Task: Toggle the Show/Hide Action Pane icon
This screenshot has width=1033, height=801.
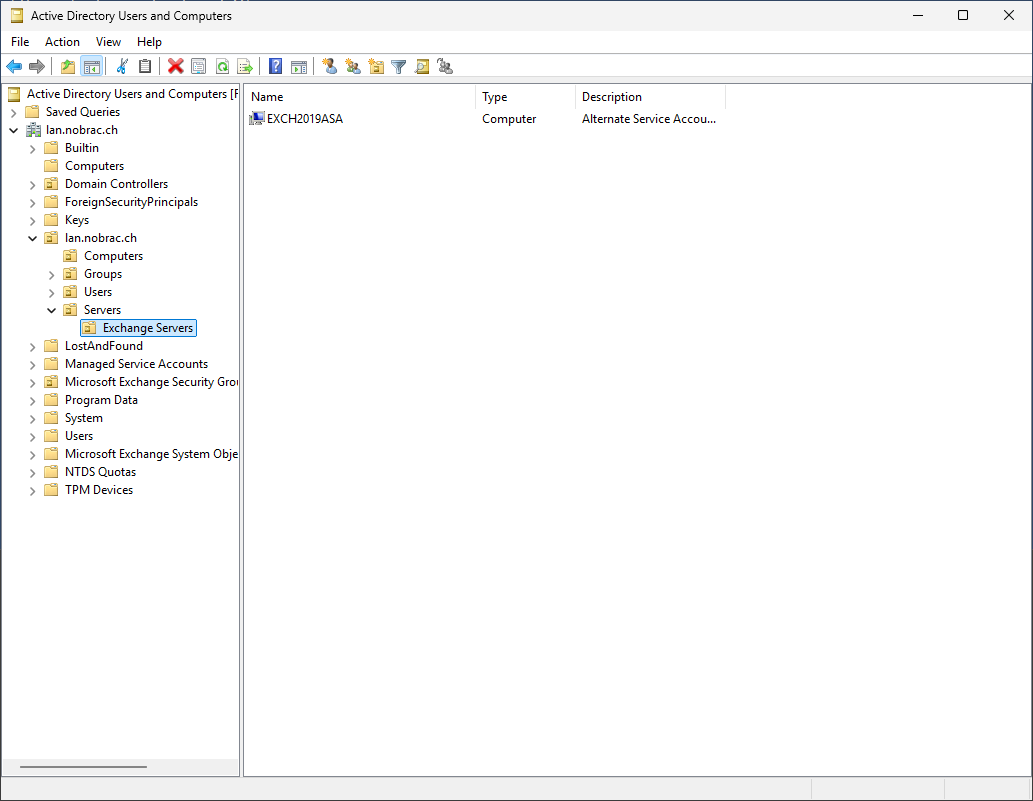Action: (299, 67)
